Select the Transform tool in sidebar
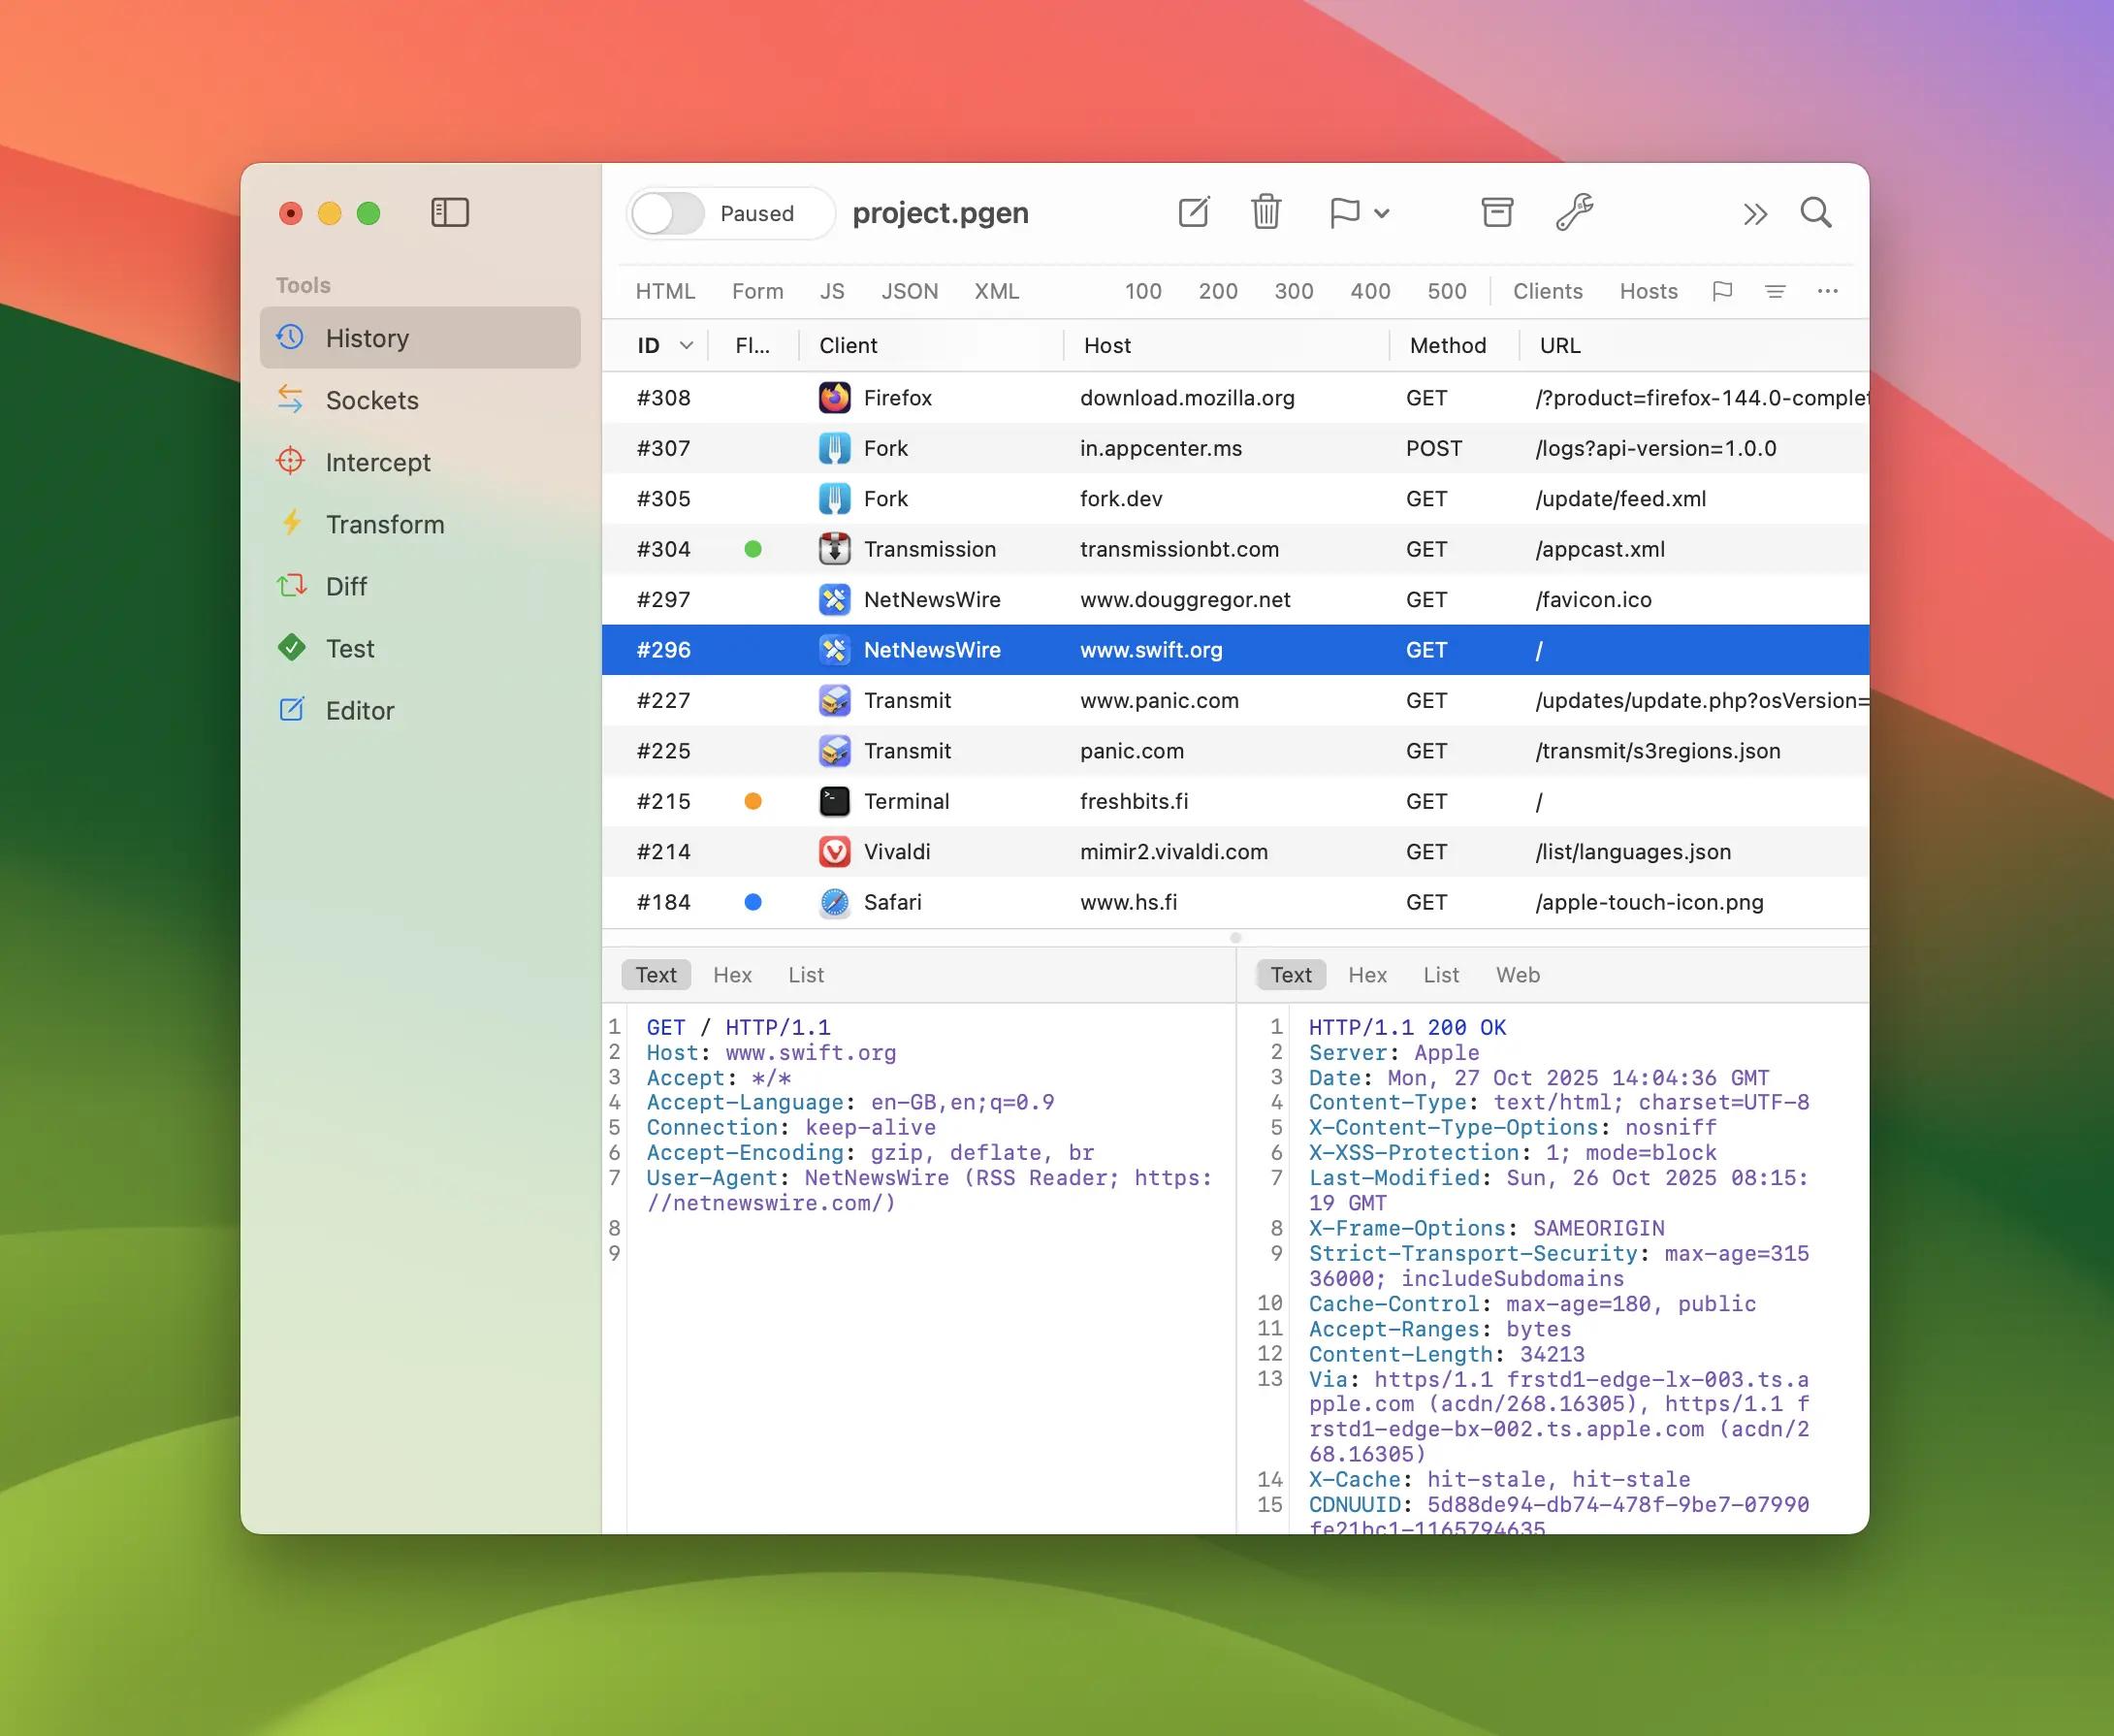2114x1736 pixels. click(x=384, y=524)
